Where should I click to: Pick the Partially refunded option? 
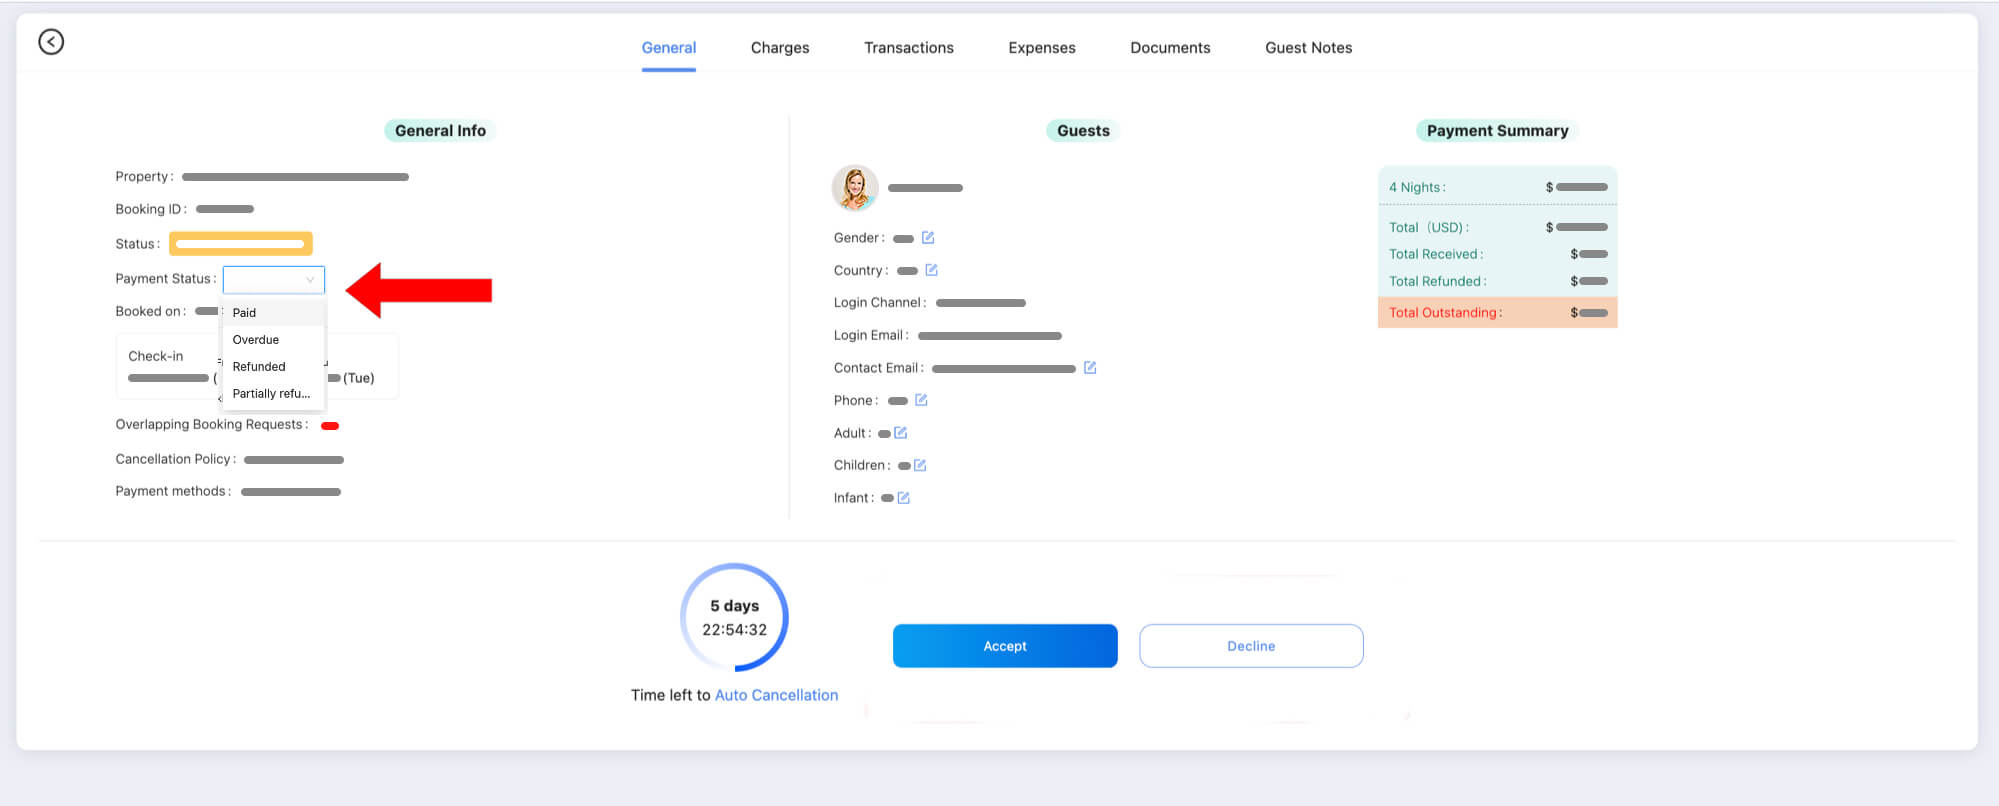point(273,394)
